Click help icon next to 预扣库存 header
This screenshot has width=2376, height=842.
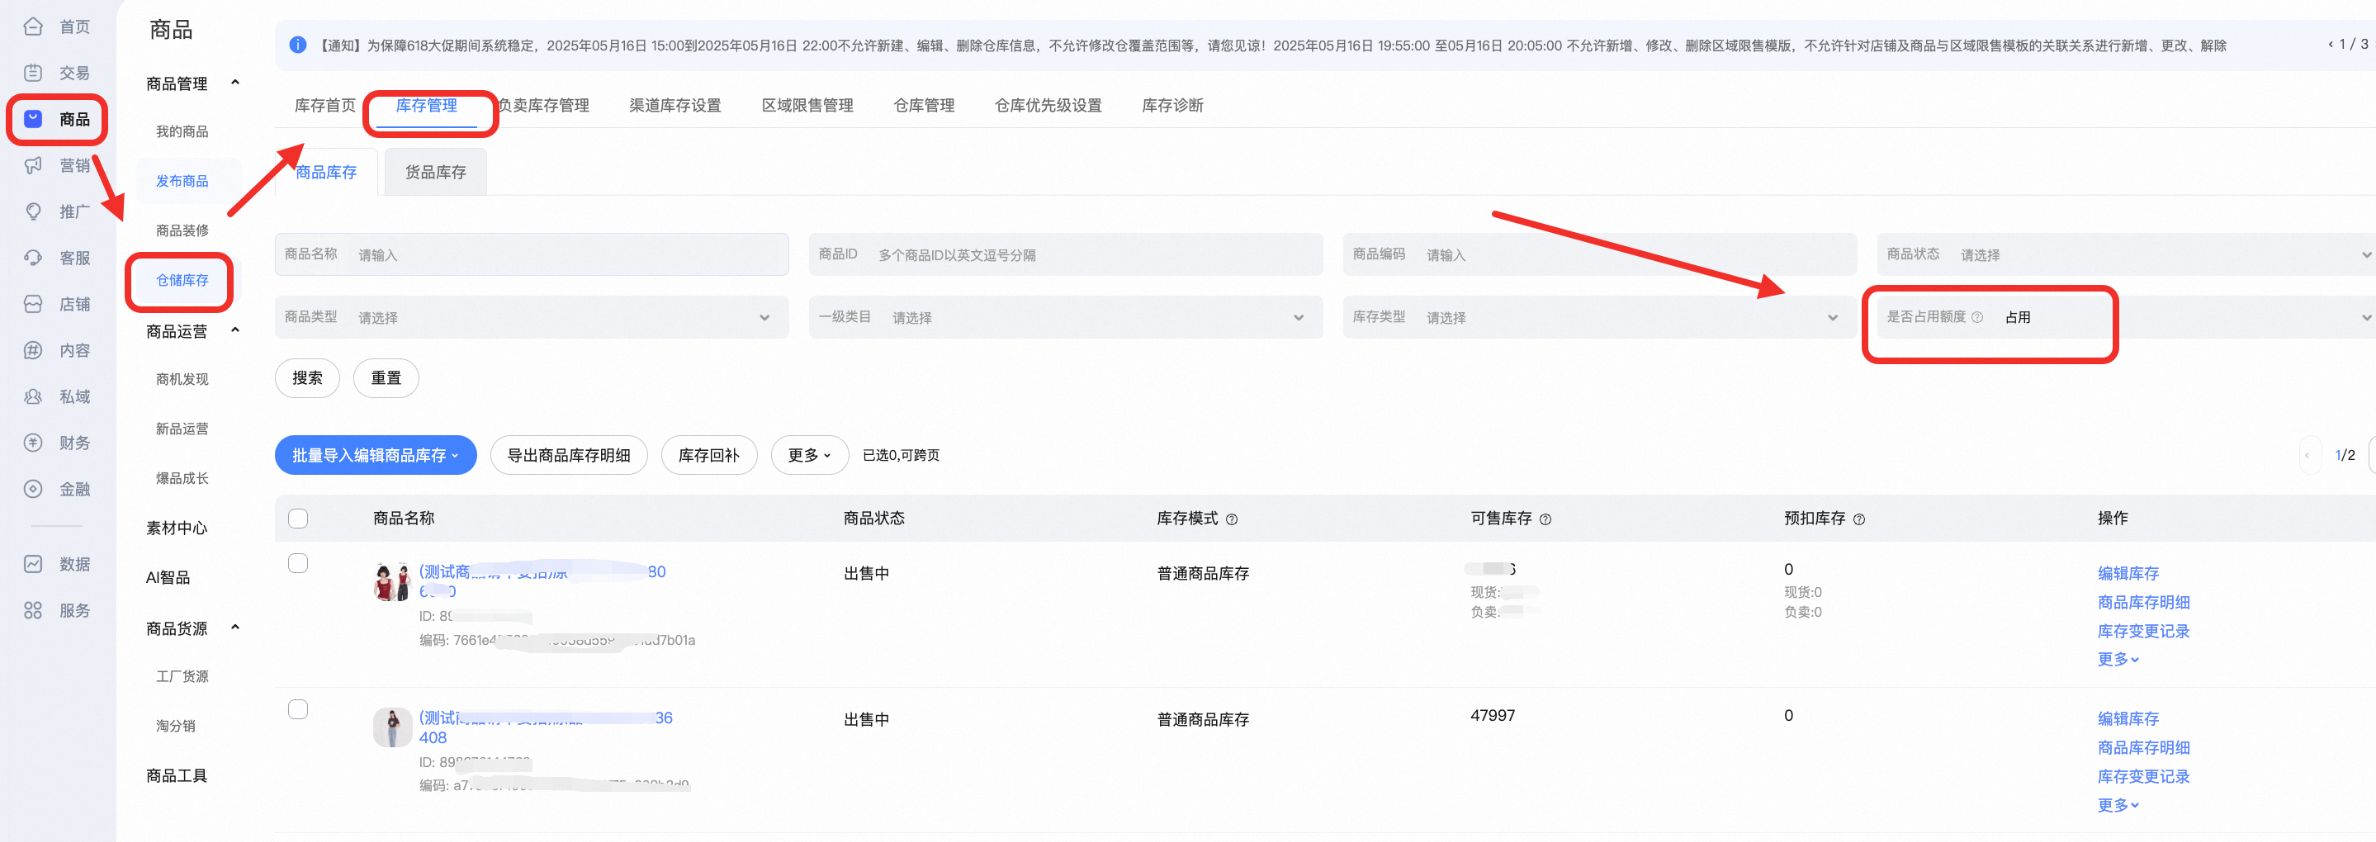pos(1859,519)
